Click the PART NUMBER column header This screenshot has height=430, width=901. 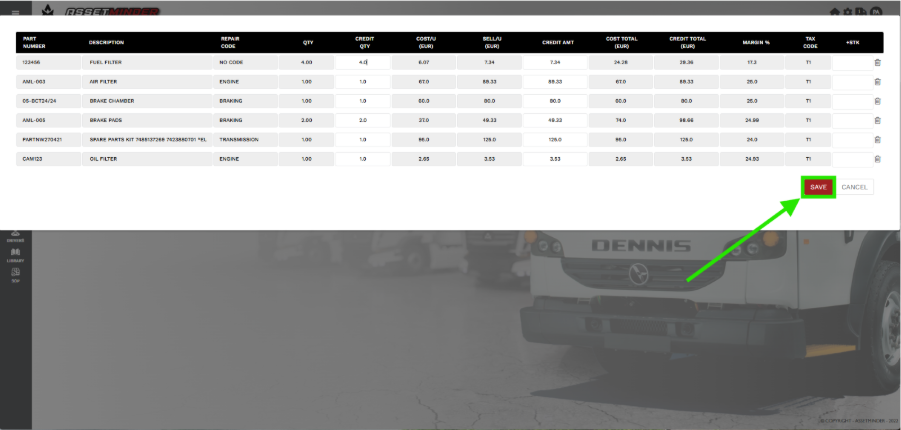click(34, 43)
